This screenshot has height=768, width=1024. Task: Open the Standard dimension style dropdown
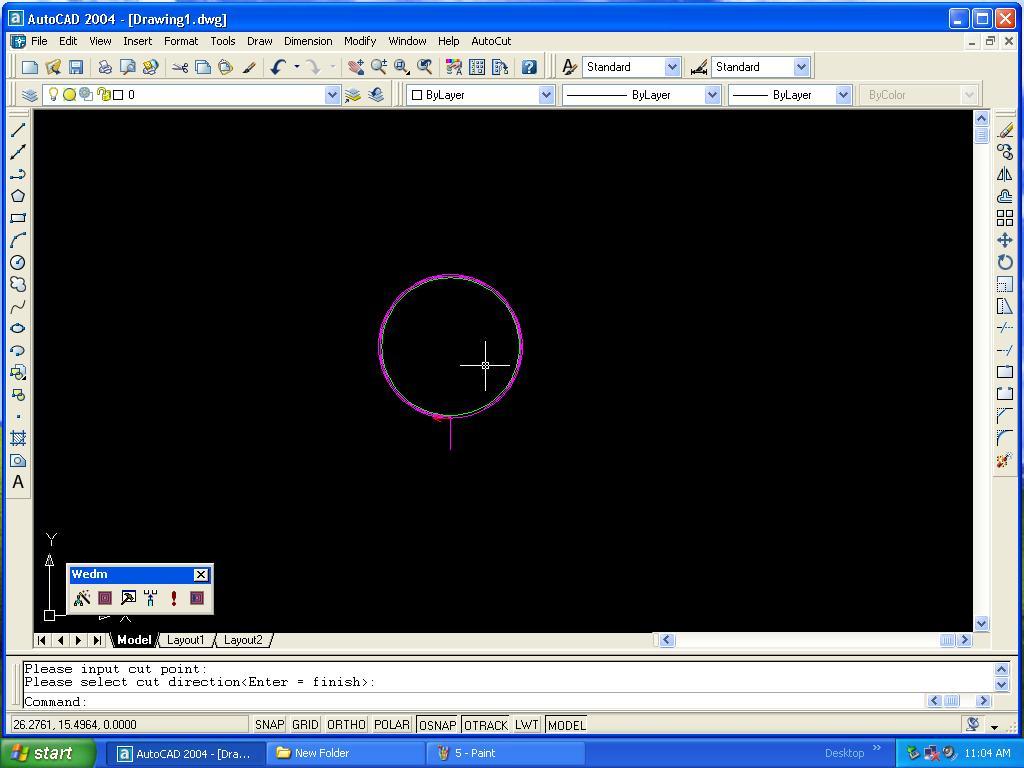[801, 67]
